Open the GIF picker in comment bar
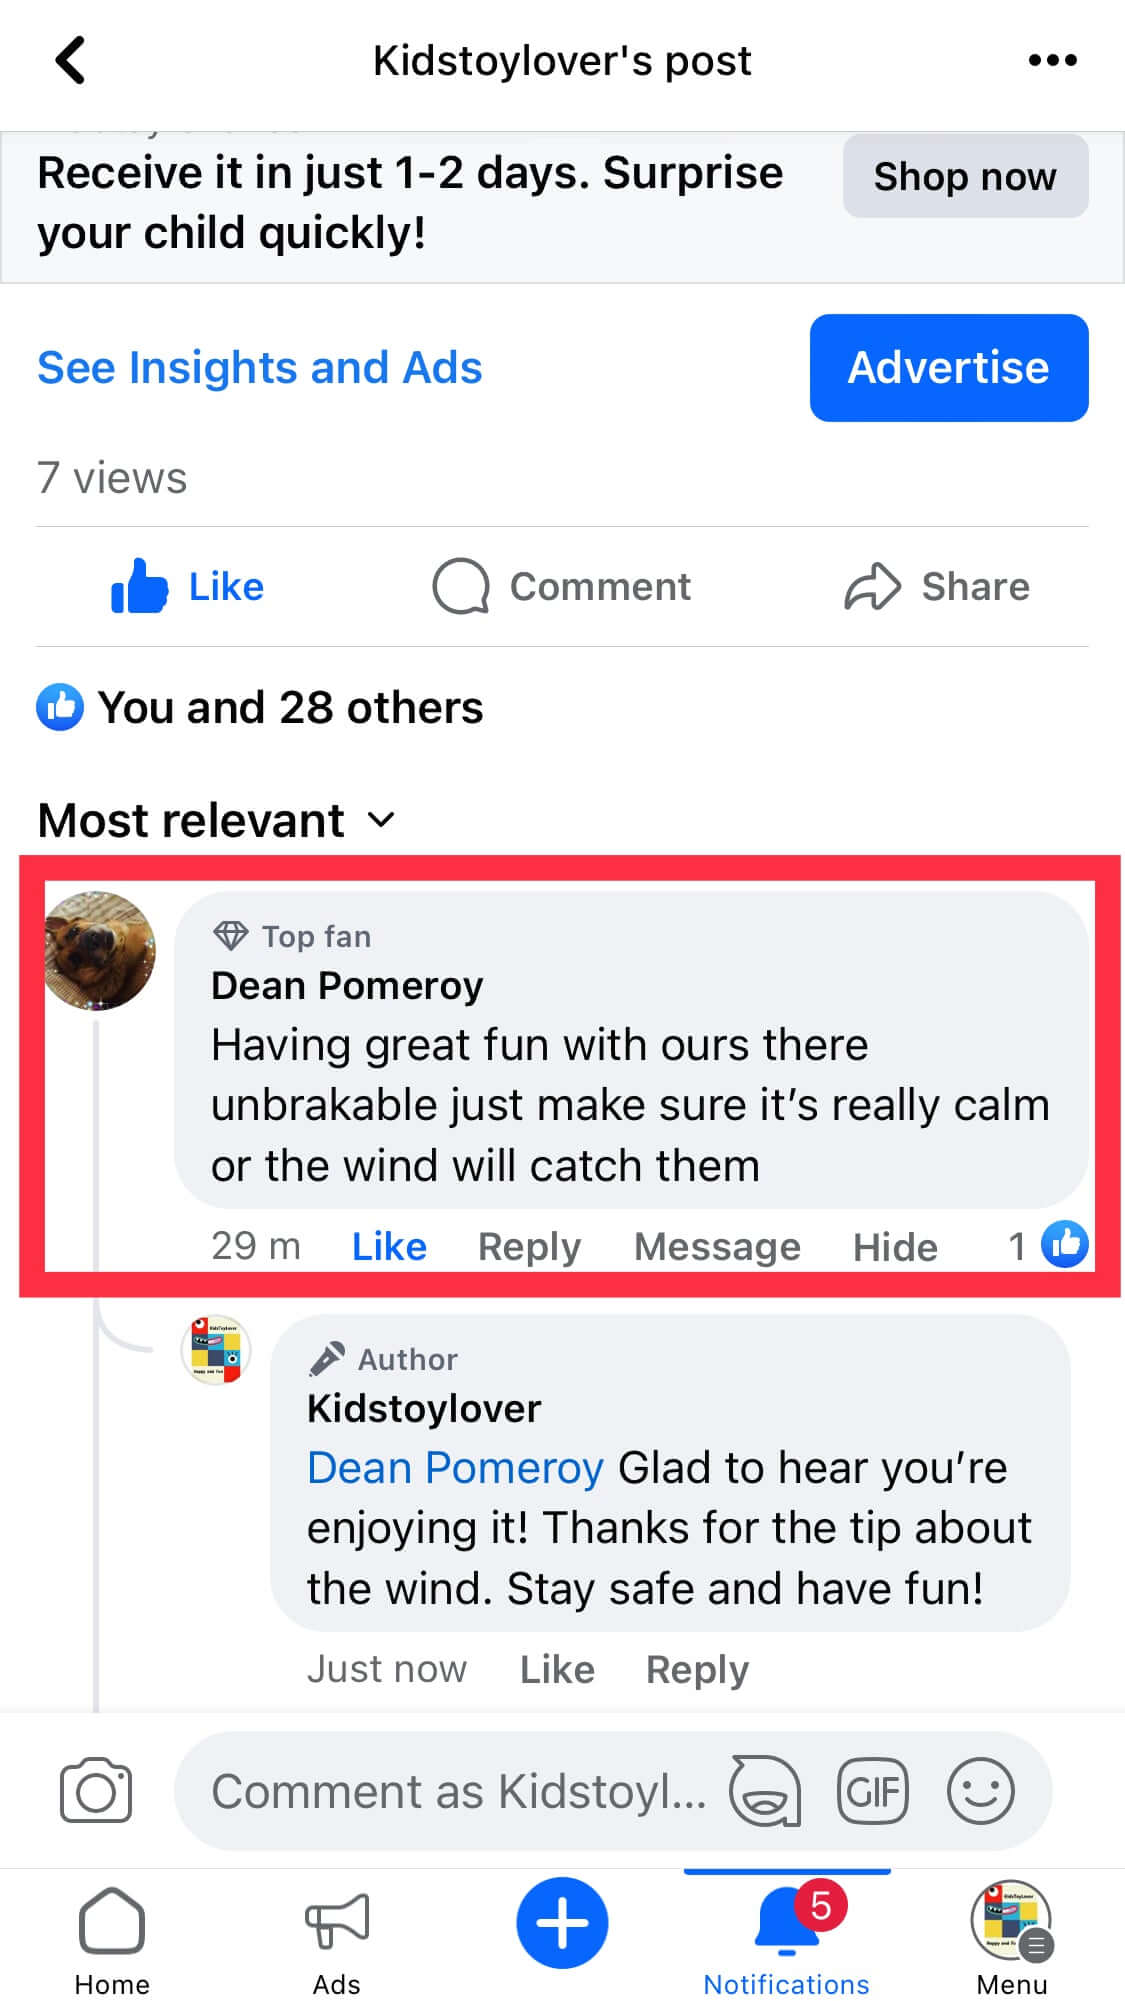The height and width of the screenshot is (2001, 1125). pos(872,1791)
